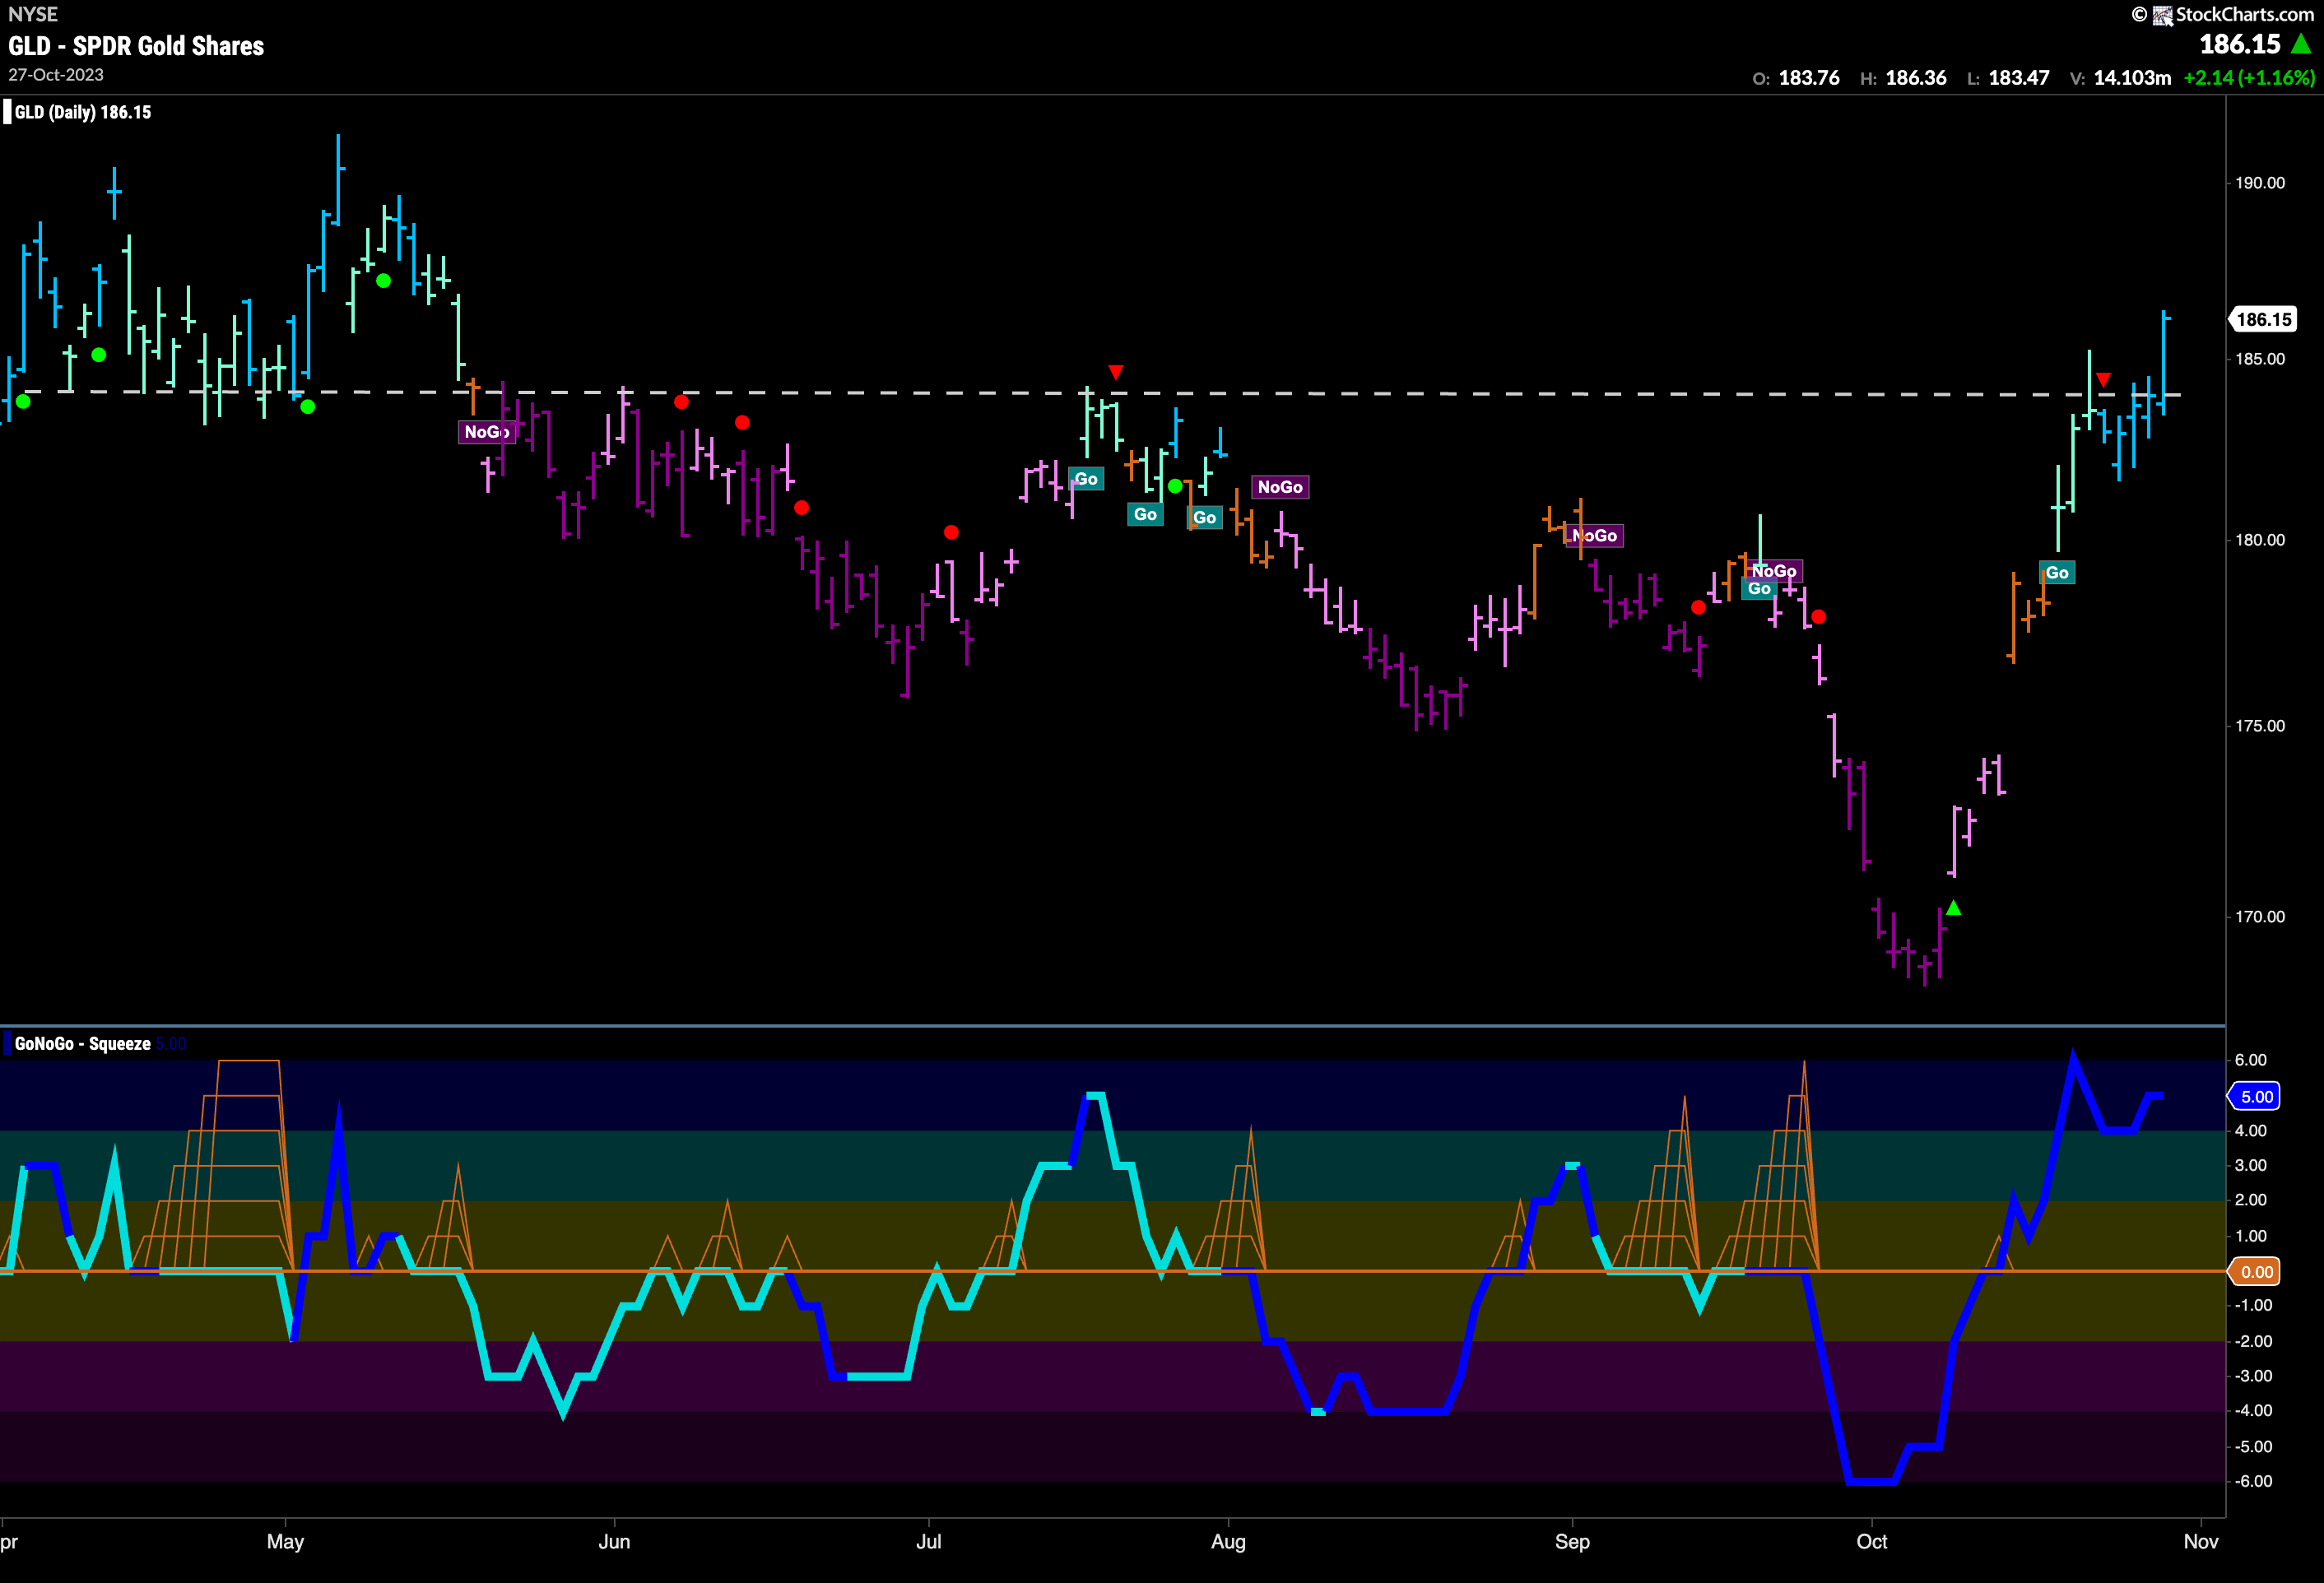Click the green dot beside late-July Go labels
This screenshot has width=2324, height=1583.
point(1176,486)
